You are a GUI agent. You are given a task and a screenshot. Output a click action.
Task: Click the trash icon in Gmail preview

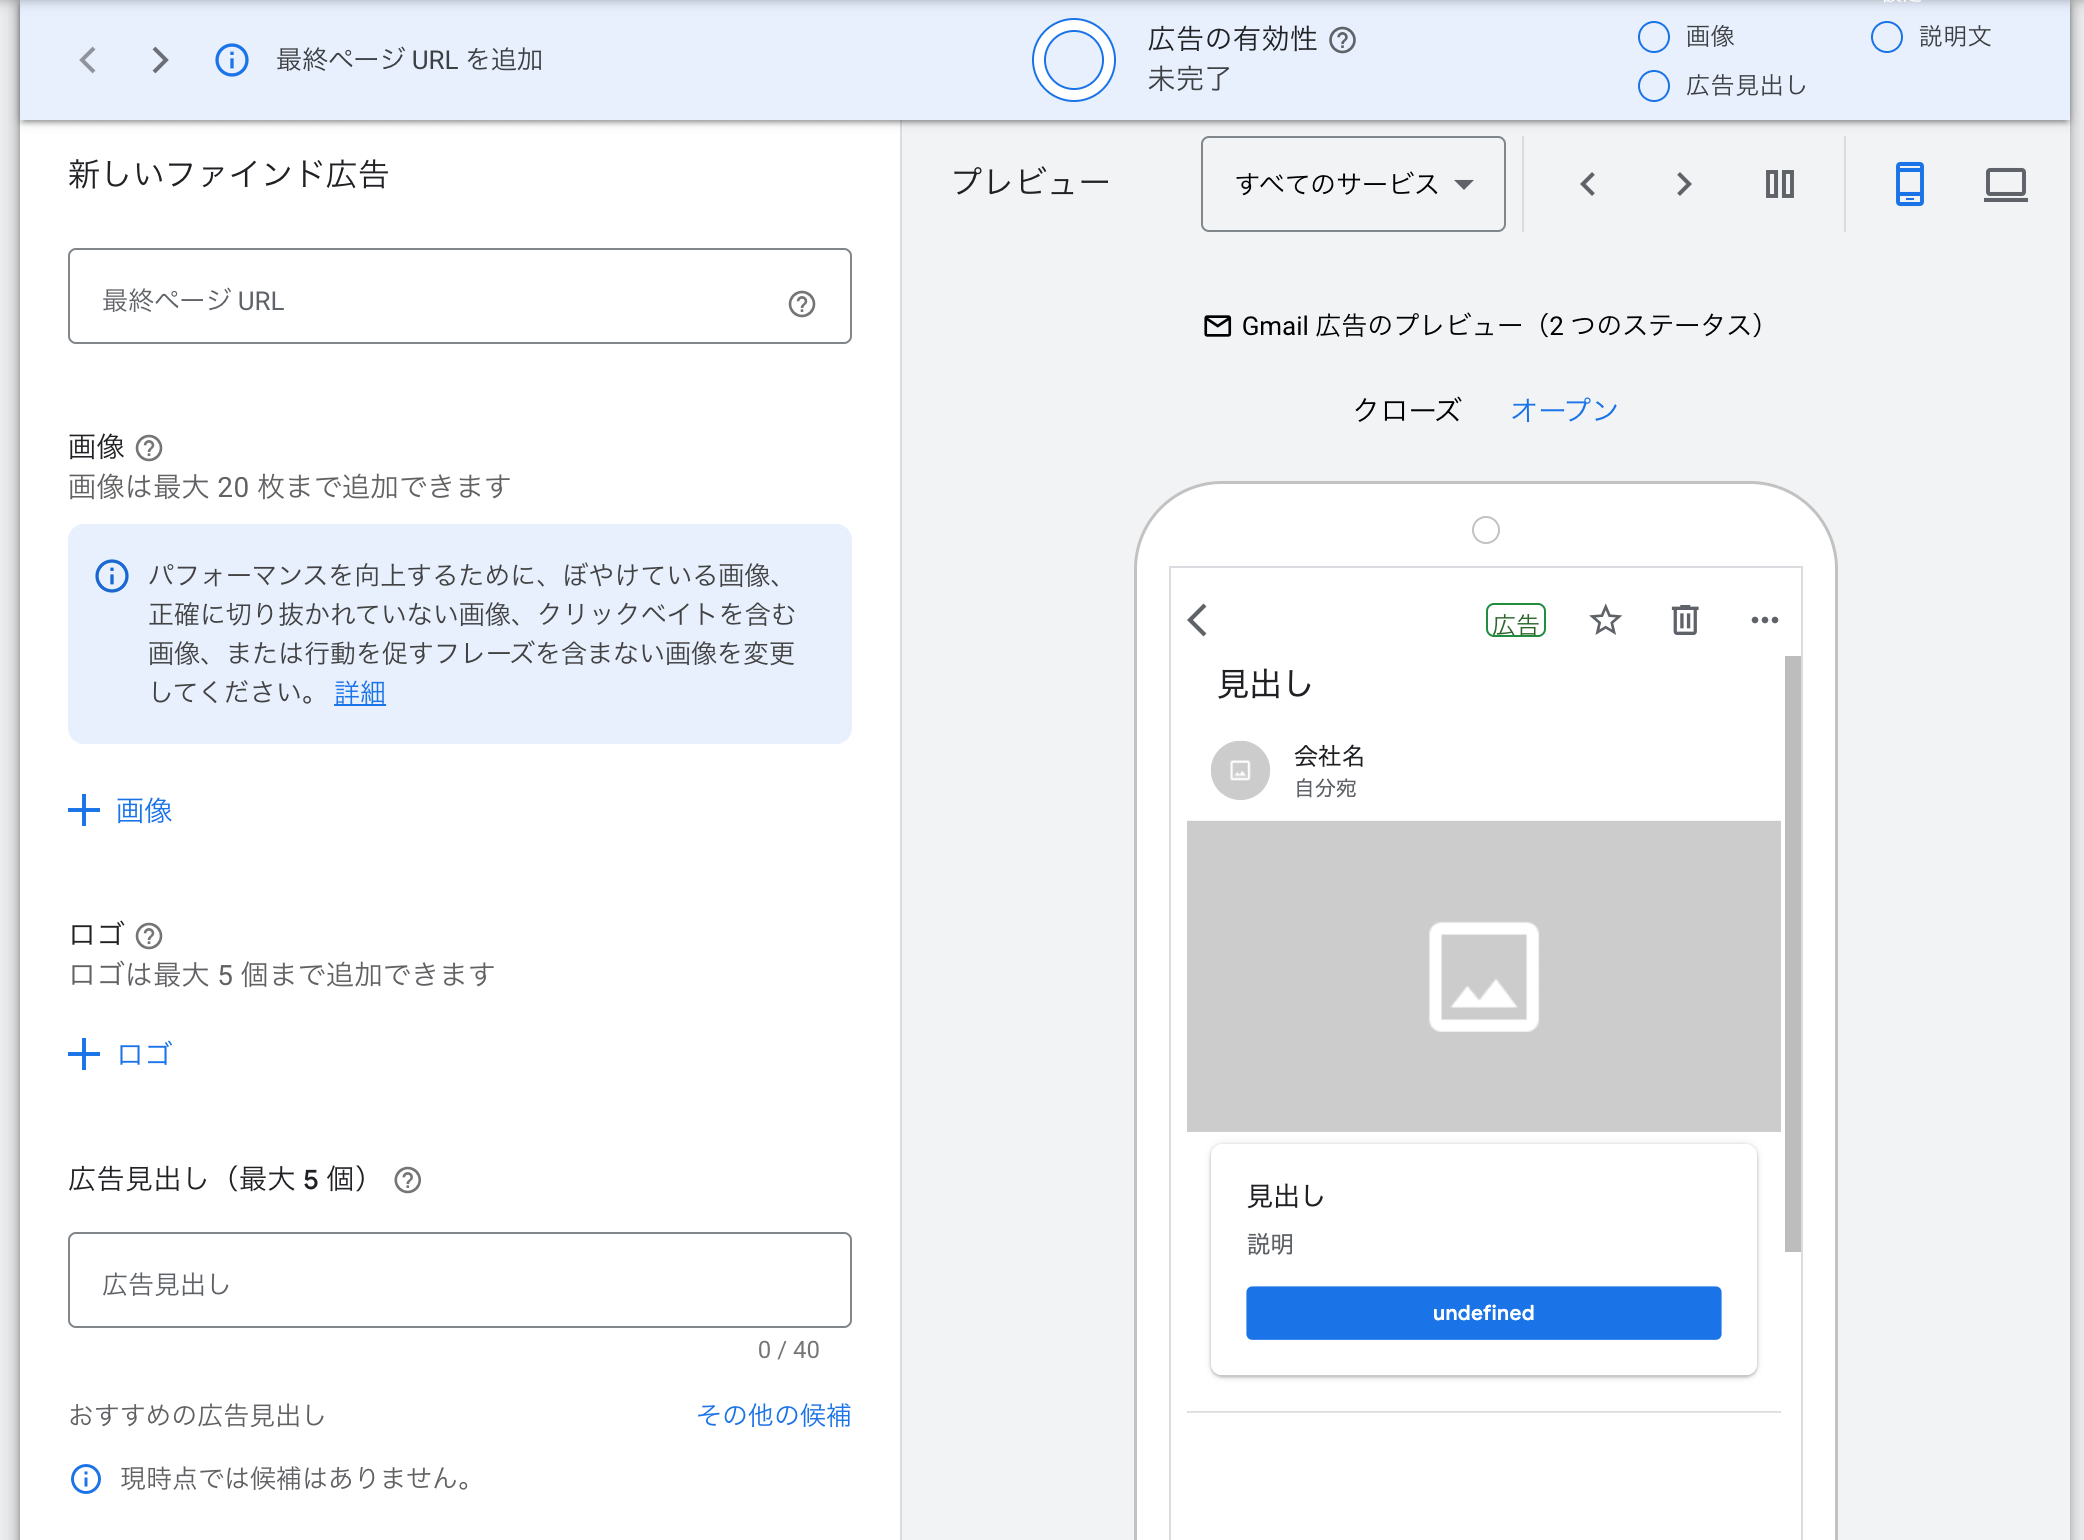coord(1685,620)
